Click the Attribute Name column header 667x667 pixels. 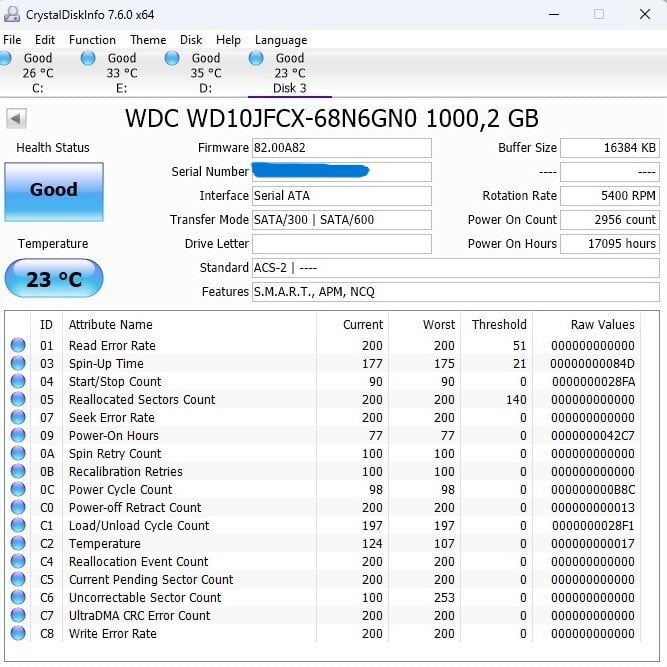pos(111,325)
